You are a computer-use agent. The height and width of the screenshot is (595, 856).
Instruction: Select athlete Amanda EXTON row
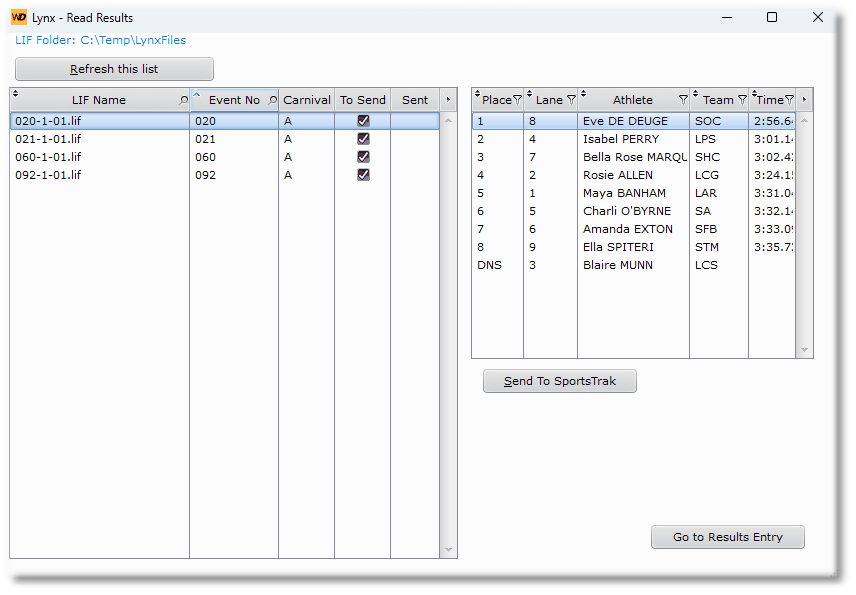[x=633, y=229]
